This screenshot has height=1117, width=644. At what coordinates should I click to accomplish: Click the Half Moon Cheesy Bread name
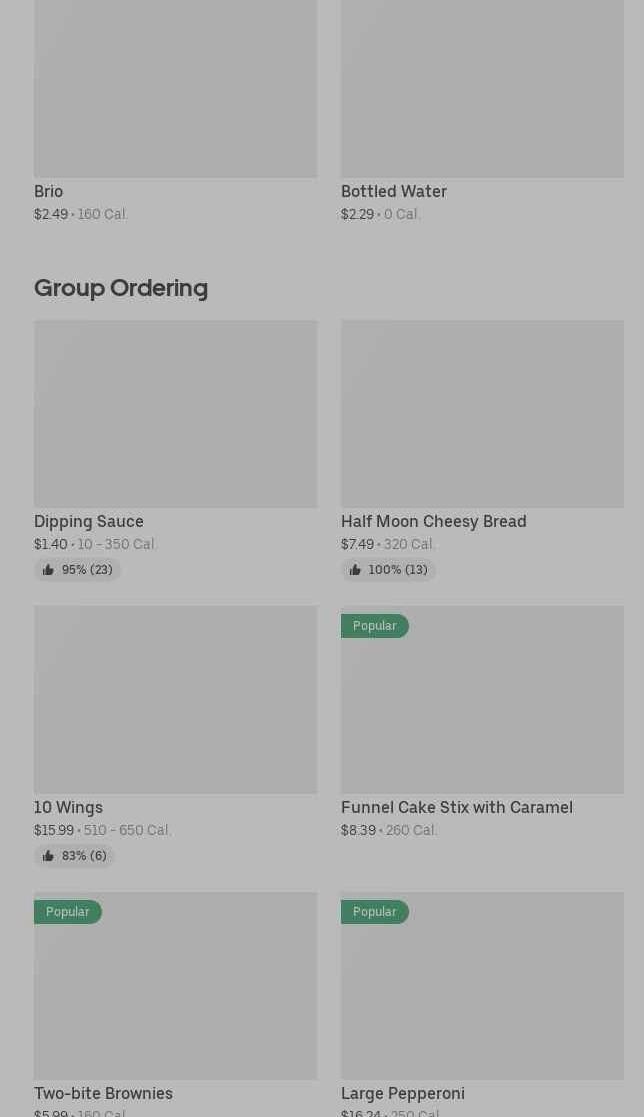[434, 521]
